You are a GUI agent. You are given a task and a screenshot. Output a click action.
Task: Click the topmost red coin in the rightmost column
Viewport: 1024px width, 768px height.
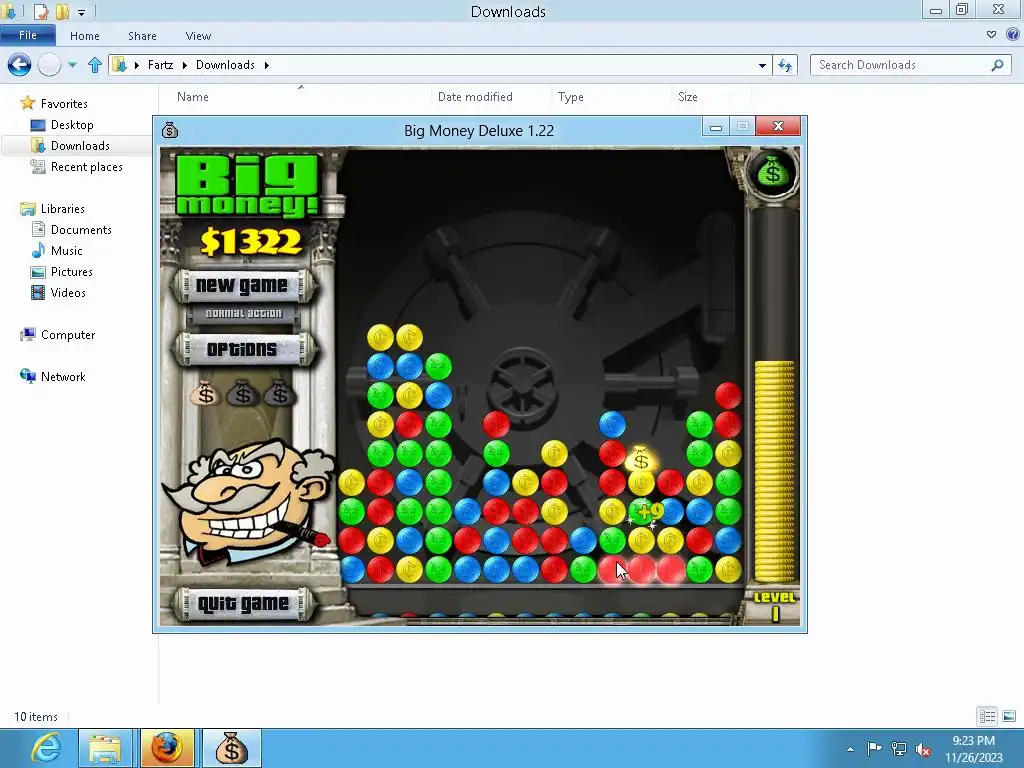(728, 395)
